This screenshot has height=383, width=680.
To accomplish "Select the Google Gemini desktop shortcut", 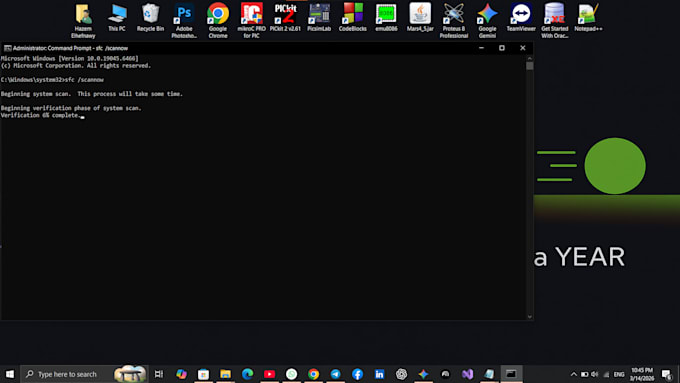I will coord(487,20).
